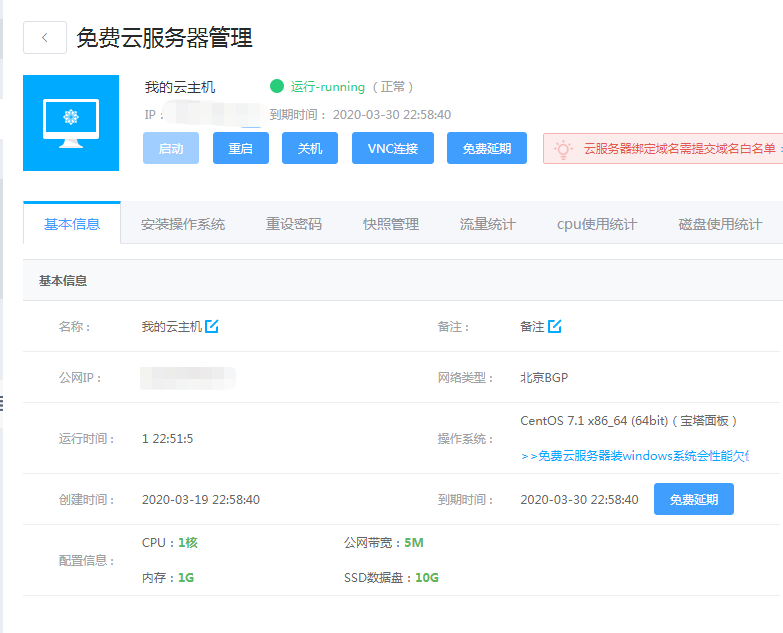Click the red domain whitelist notice banner
This screenshot has width=783, height=633.
663,149
